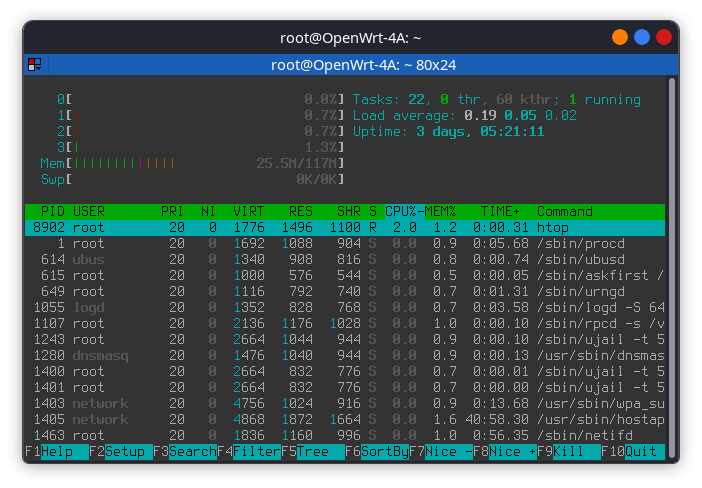Image resolution: width=702 pixels, height=488 pixels.
Task: Sort by the RES column header
Action: (x=300, y=211)
